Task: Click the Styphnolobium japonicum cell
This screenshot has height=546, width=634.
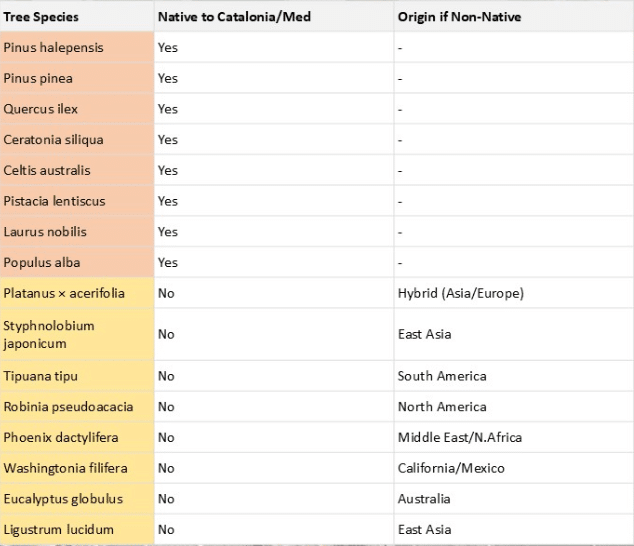Action: coord(49,334)
